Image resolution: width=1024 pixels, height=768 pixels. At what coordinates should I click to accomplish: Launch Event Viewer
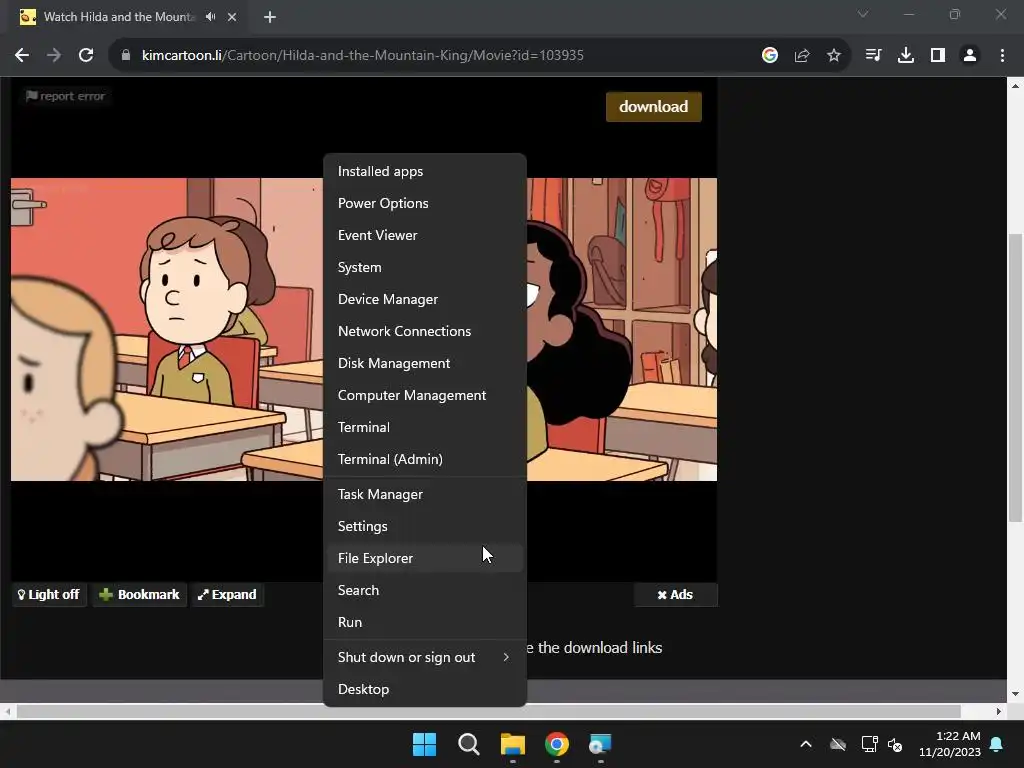(425, 235)
